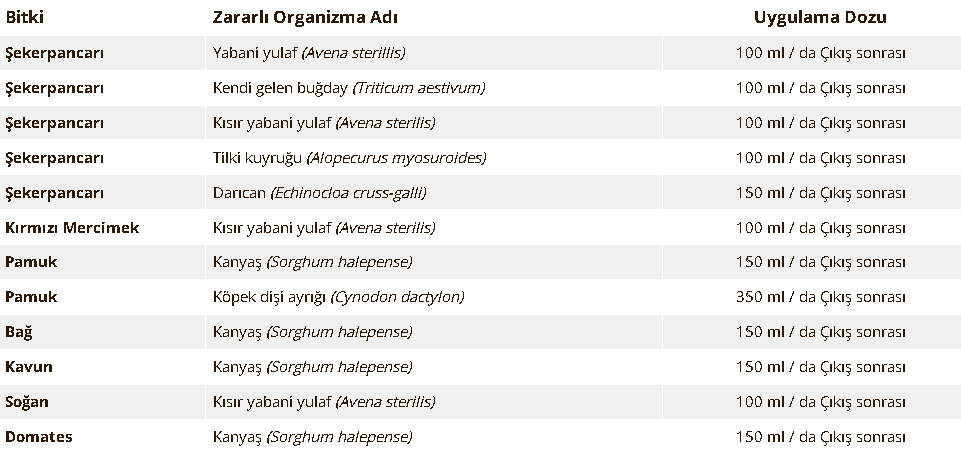Click the Kanyaş organism cell in Domates row
The image size is (961, 452).
312,437
